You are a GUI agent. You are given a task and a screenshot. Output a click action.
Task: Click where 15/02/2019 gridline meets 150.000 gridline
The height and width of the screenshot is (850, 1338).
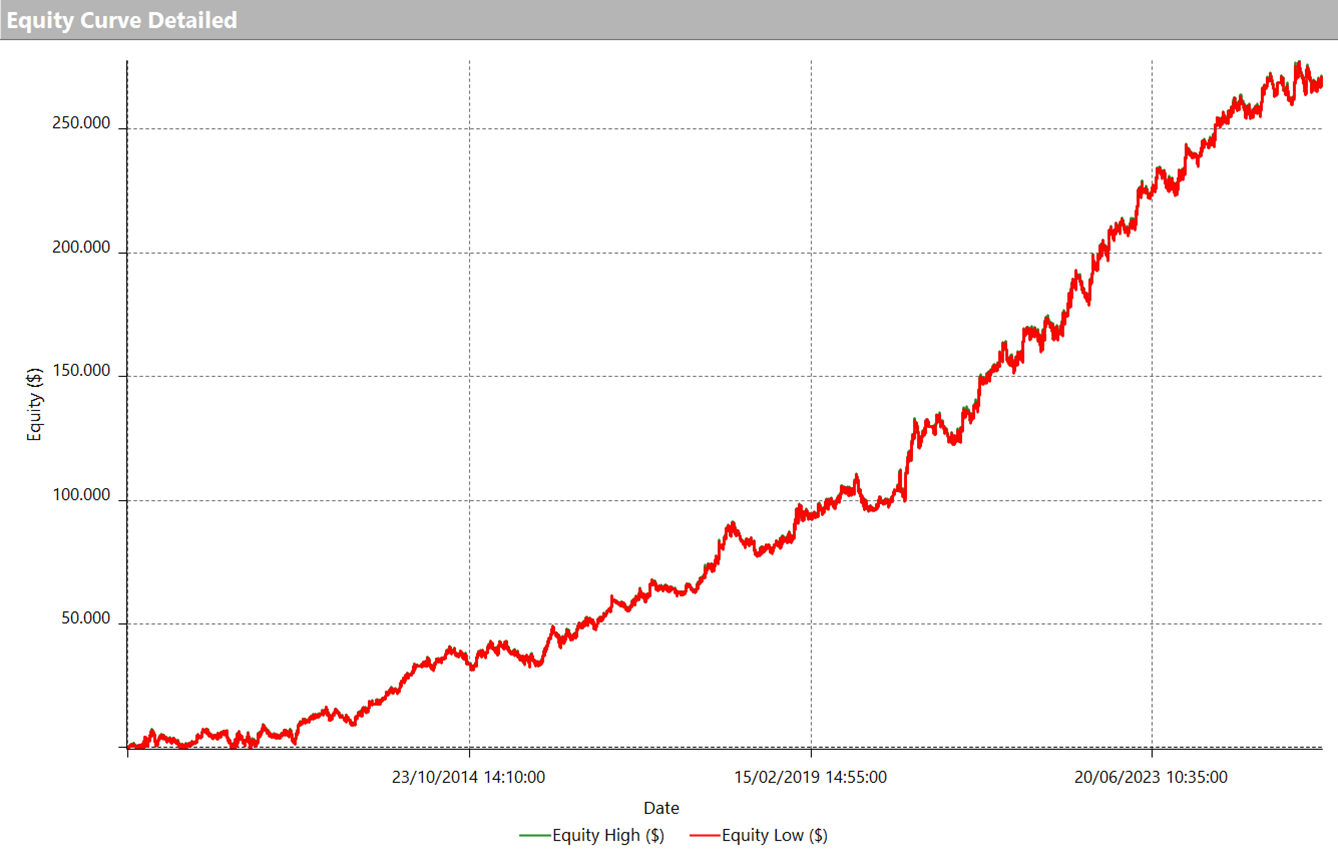pos(810,377)
